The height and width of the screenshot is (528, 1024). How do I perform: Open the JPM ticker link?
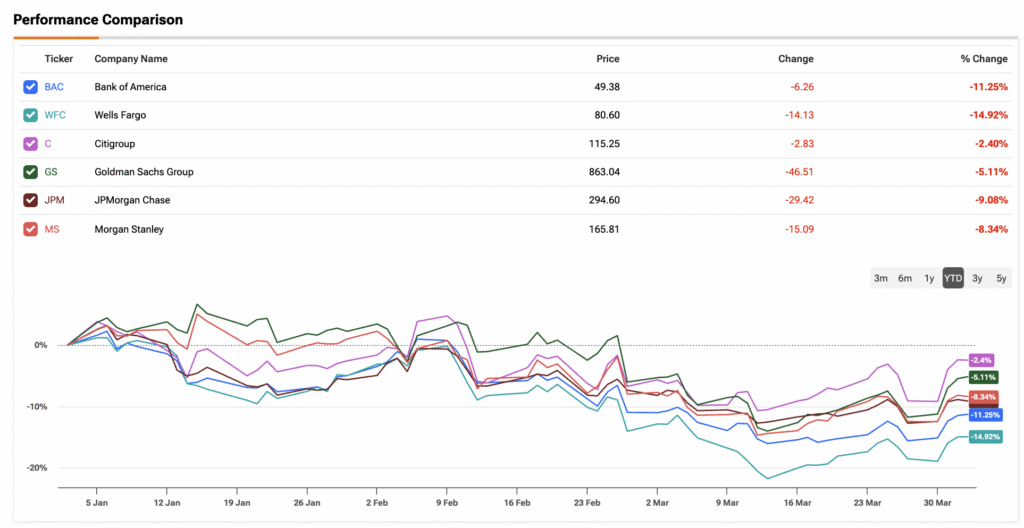pyautogui.click(x=54, y=200)
